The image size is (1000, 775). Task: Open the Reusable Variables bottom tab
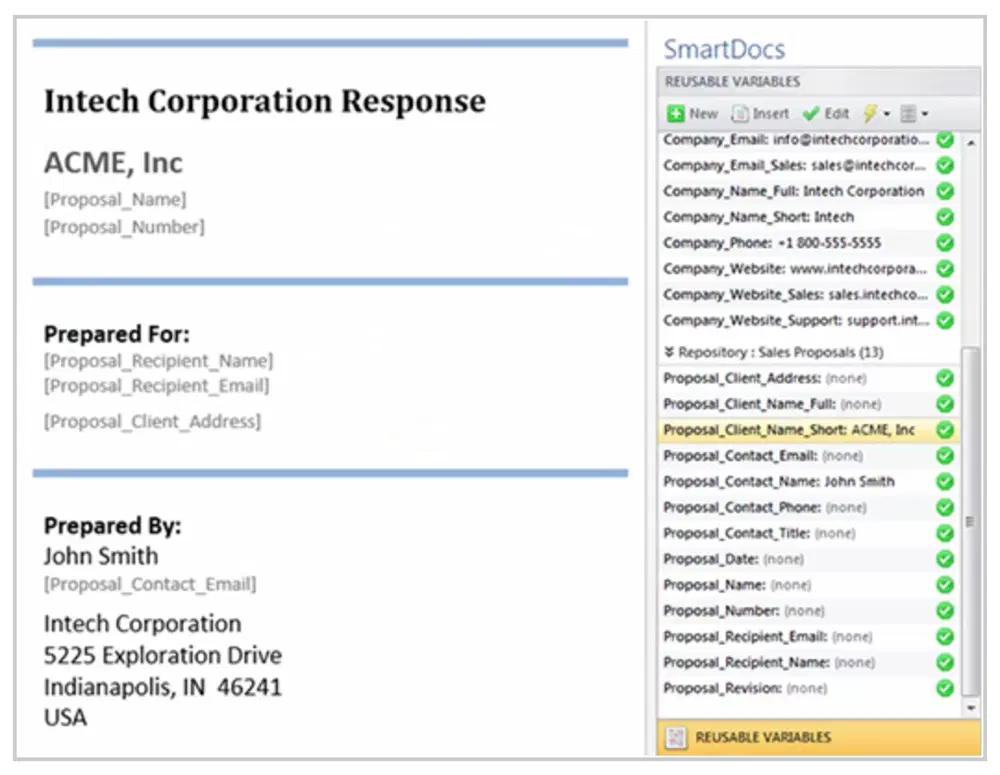coord(819,737)
